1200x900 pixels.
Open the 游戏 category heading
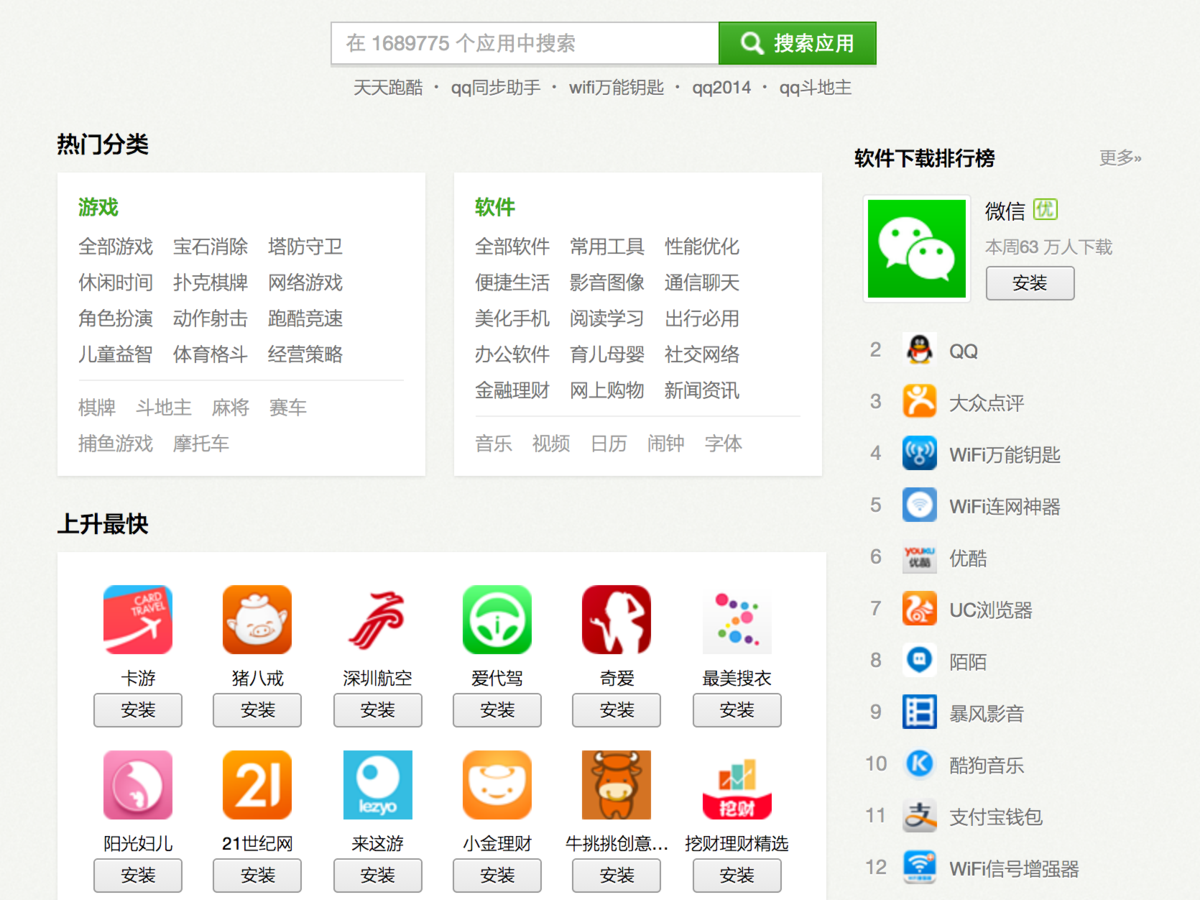click(98, 207)
